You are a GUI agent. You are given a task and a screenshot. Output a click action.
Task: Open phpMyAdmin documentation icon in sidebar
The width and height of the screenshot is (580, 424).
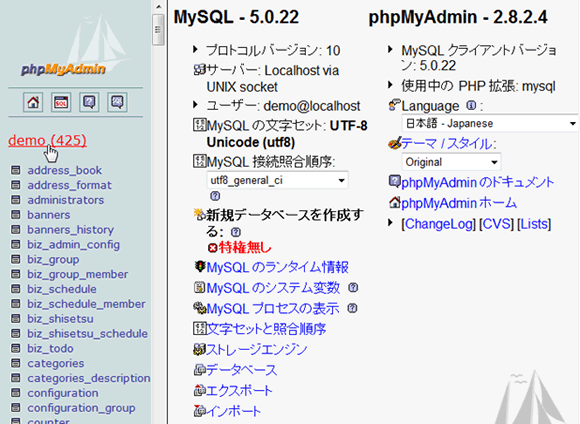tap(89, 102)
